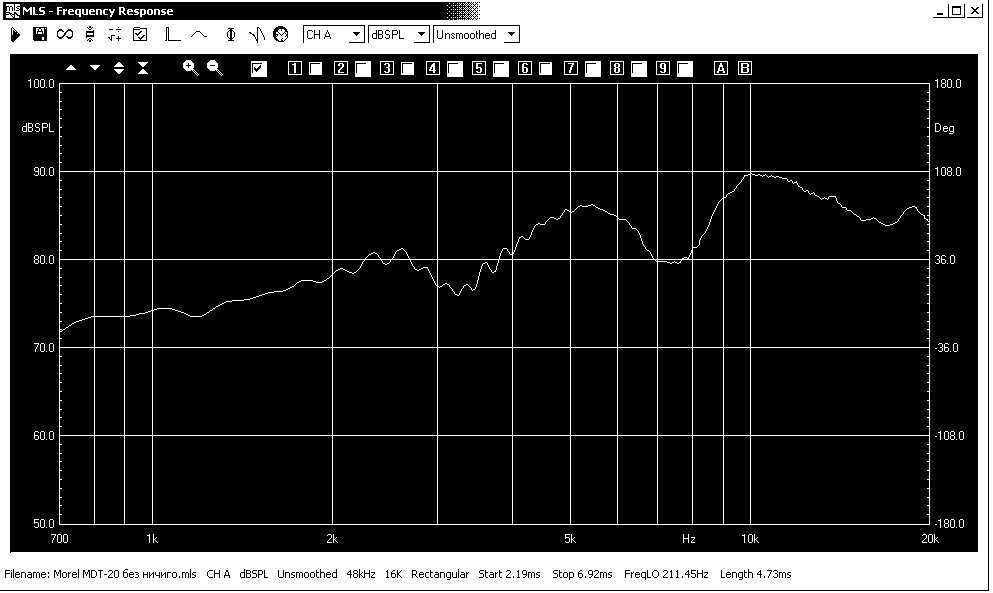Check overlay 4 visibility checkbox
The height and width of the screenshot is (593, 993).
coord(455,68)
